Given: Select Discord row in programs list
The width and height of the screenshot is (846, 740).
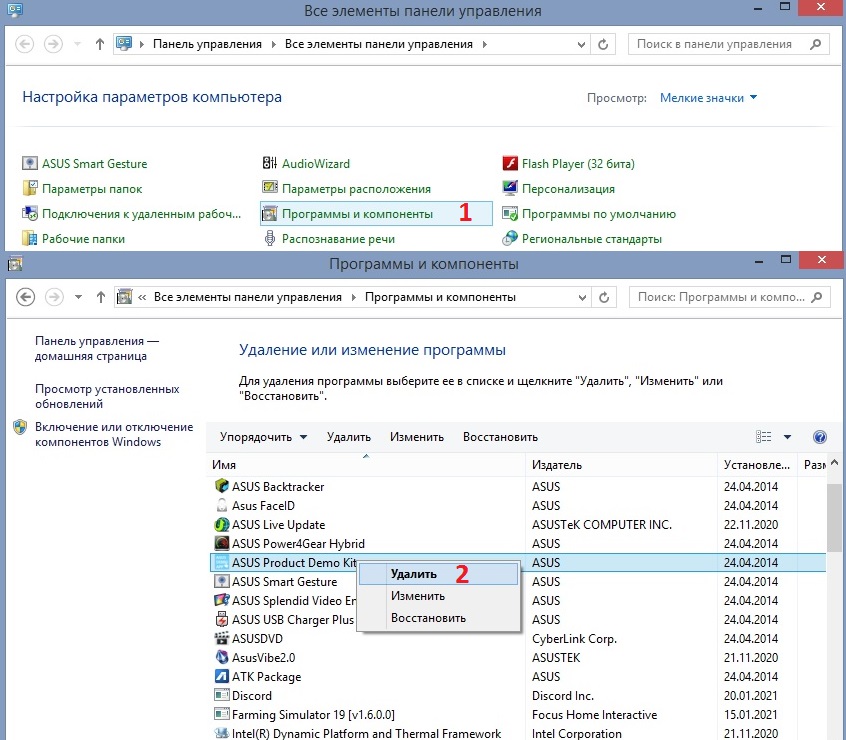Looking at the screenshot, I should (x=516, y=695).
